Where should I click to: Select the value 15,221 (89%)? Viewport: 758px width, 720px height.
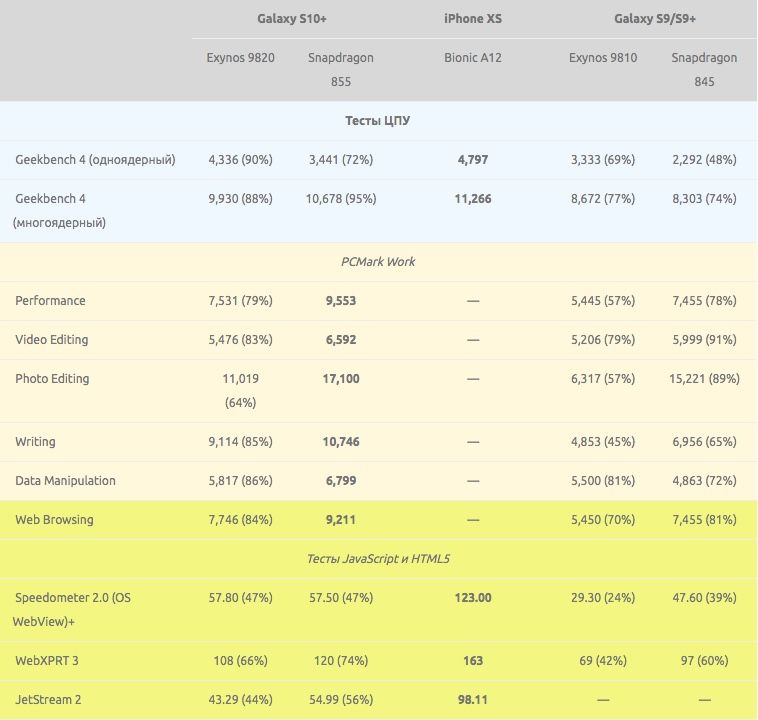[x=704, y=379]
